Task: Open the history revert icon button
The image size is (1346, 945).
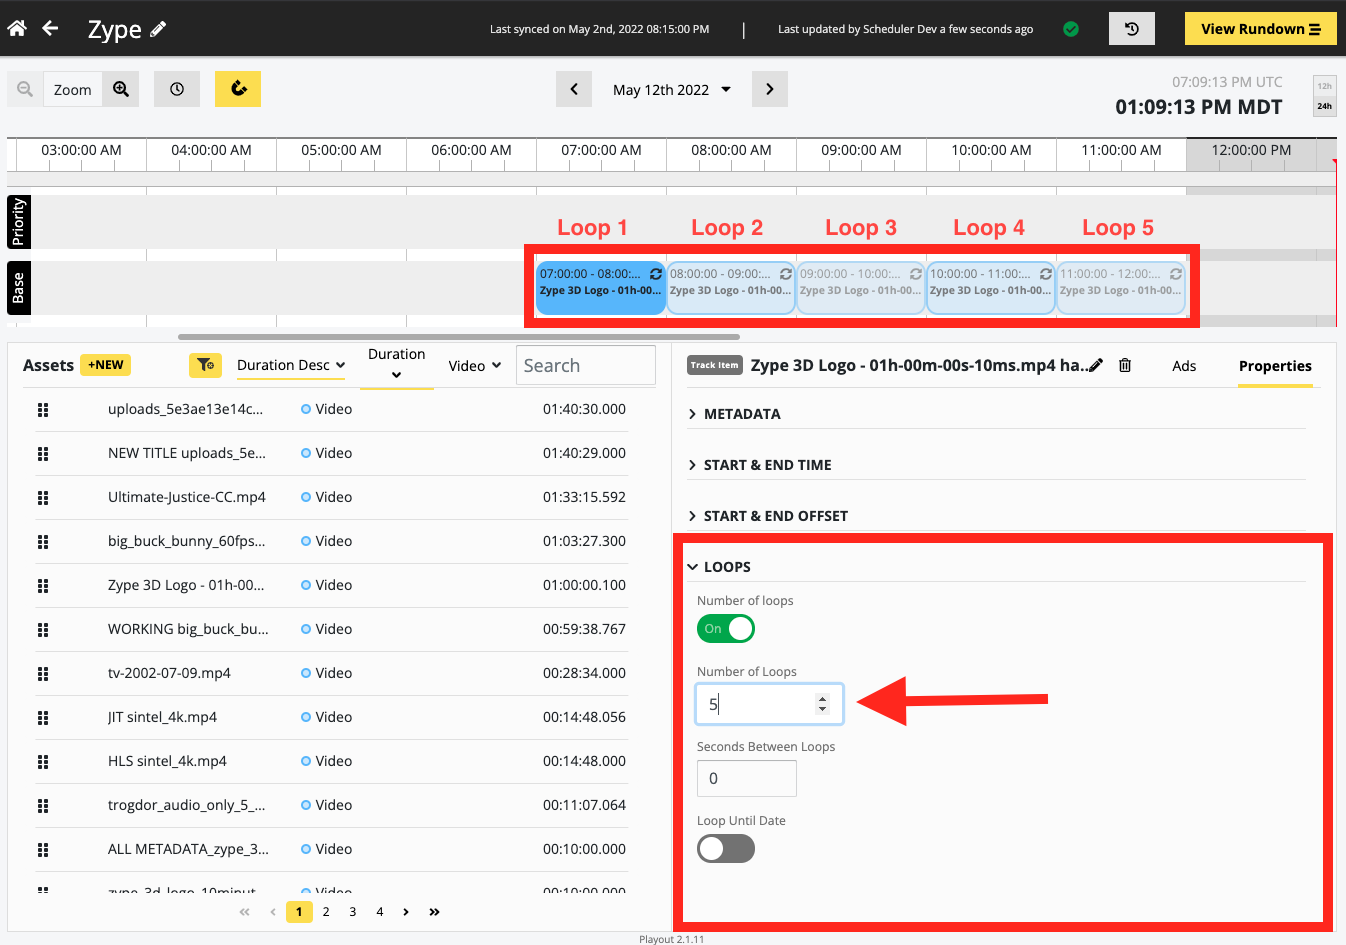Action: (x=1132, y=29)
